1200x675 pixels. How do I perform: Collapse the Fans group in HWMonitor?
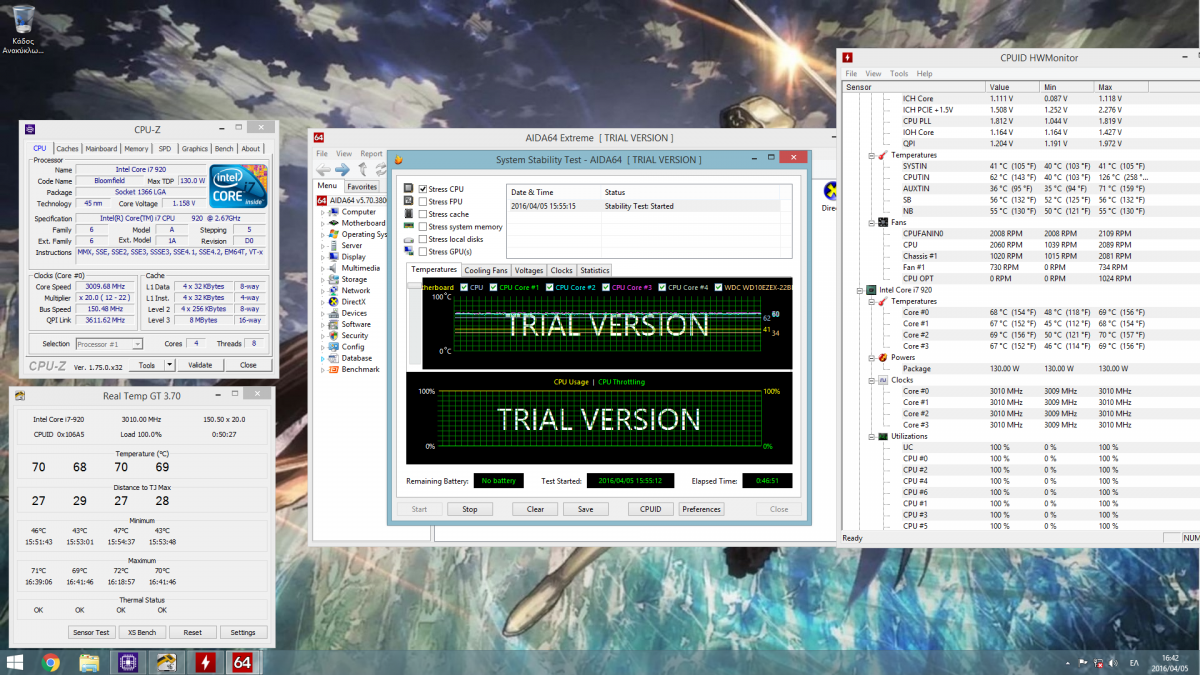point(870,222)
